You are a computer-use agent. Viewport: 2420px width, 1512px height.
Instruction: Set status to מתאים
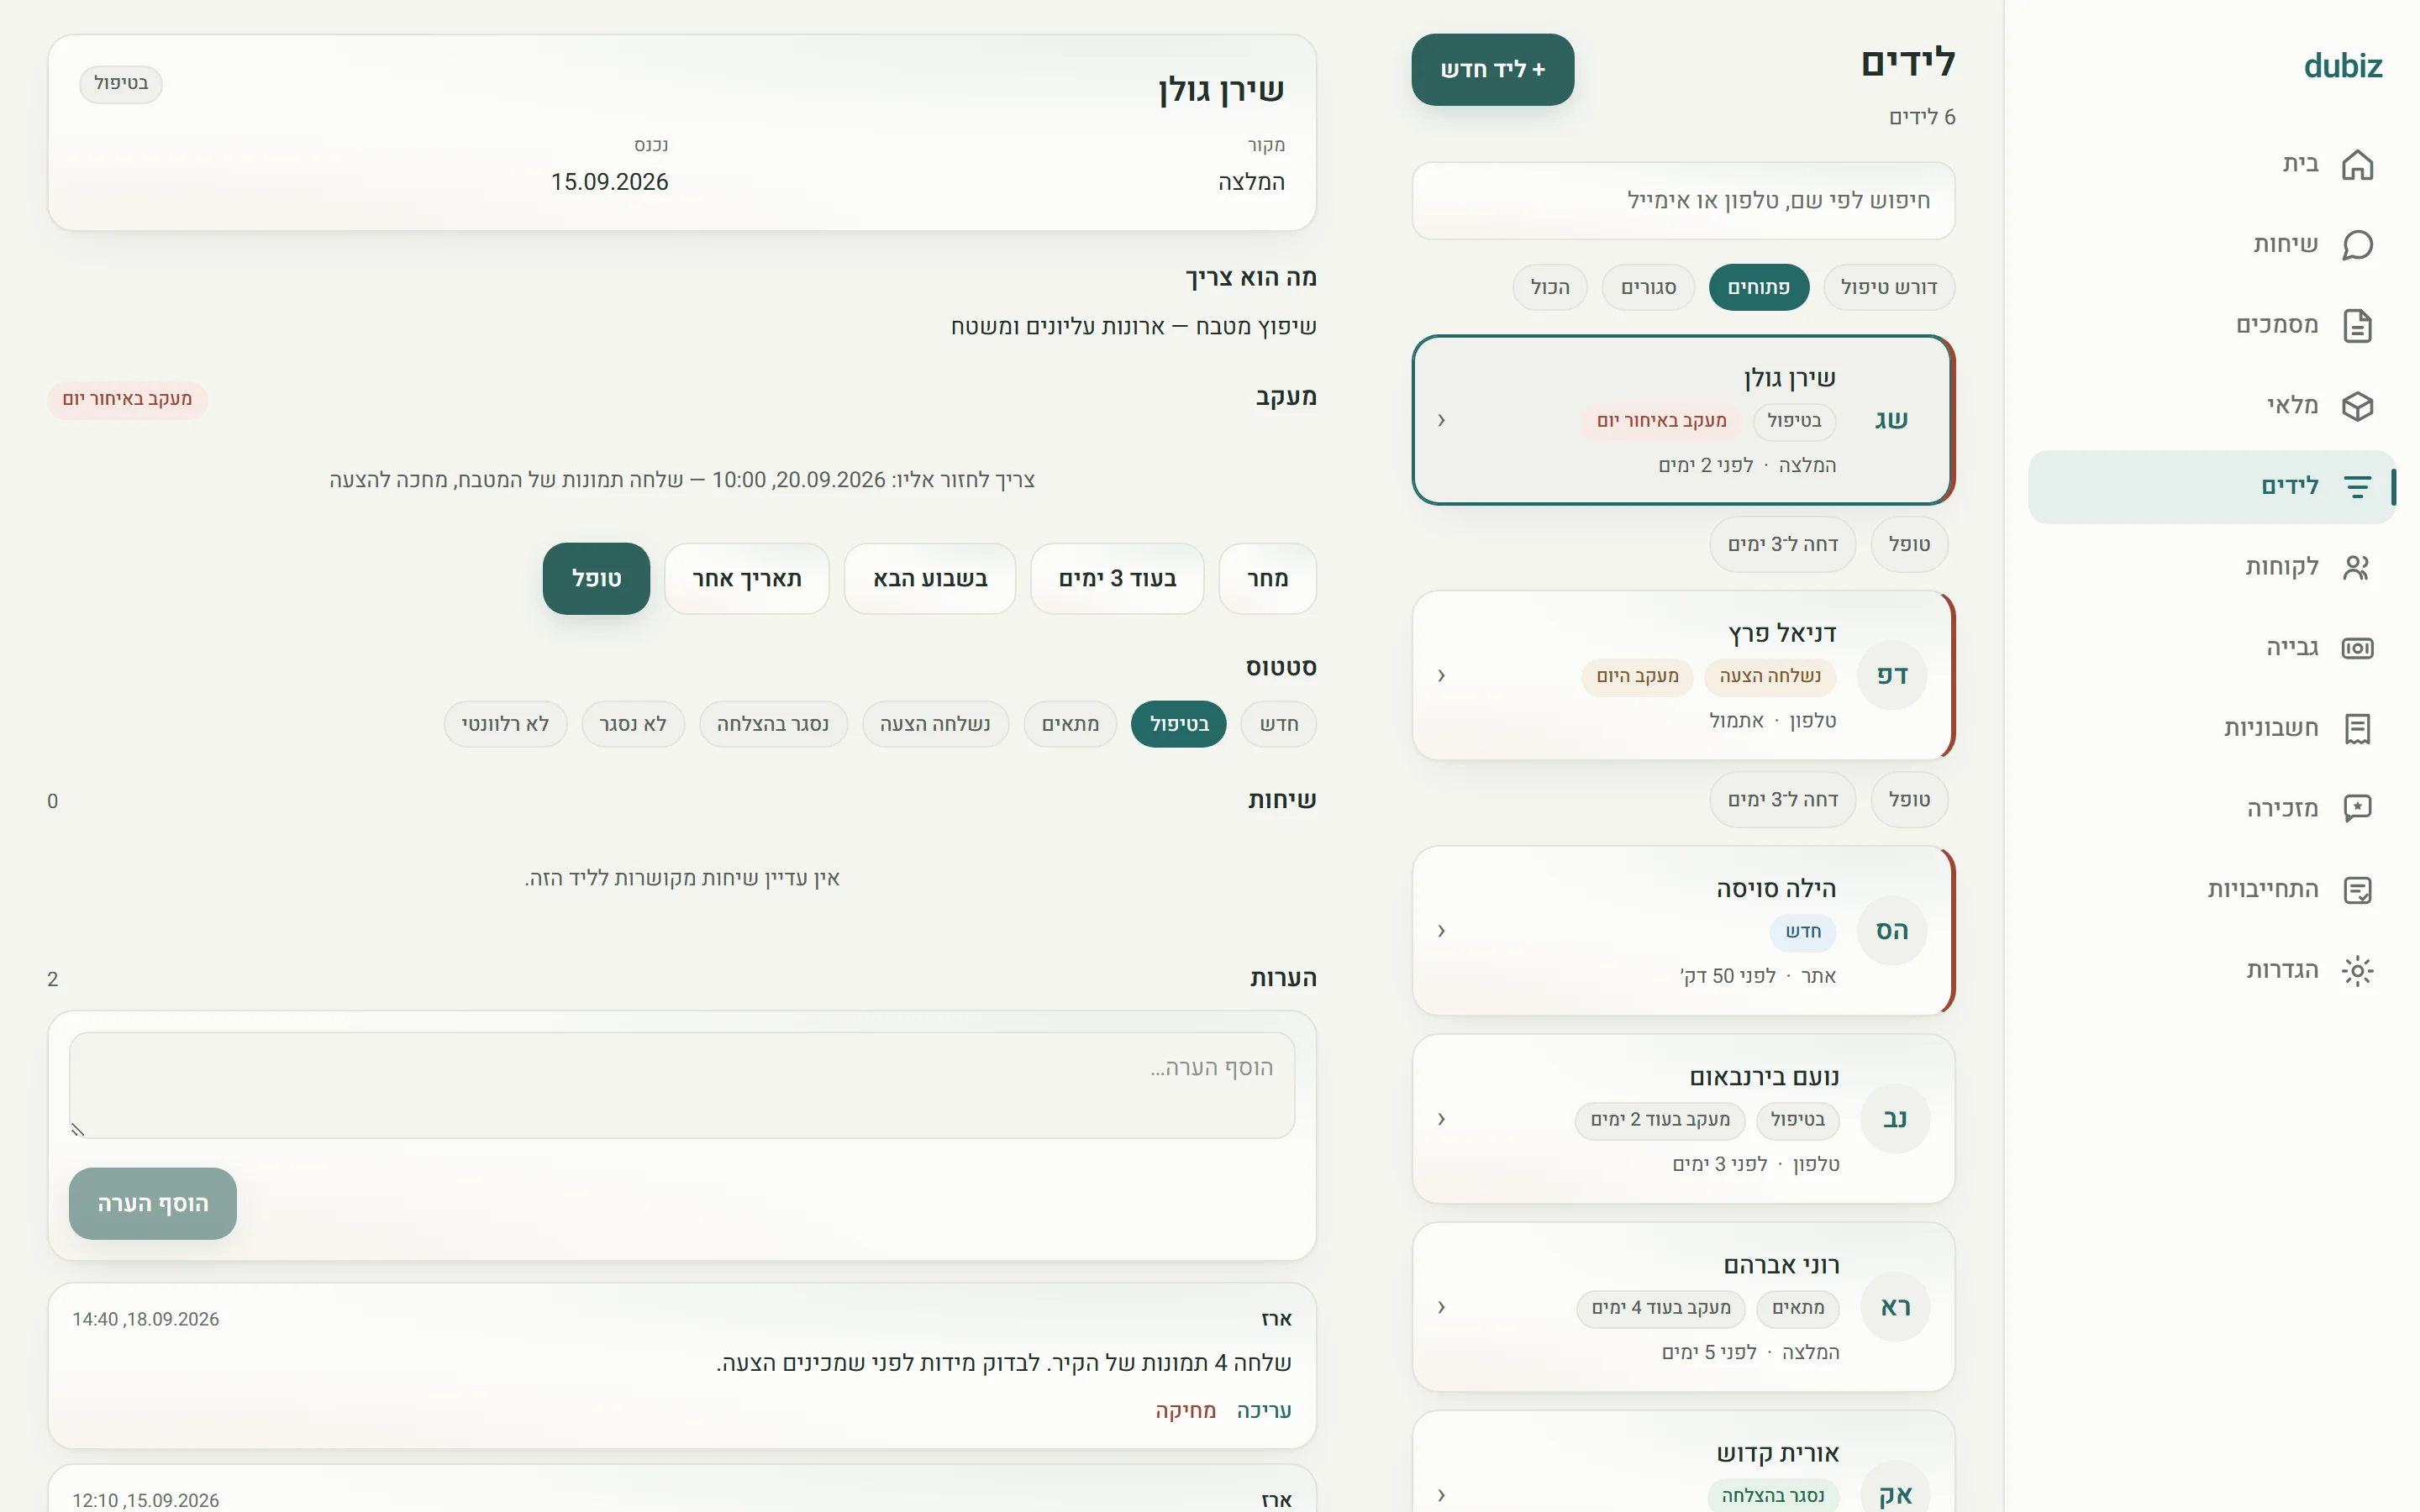(1070, 724)
